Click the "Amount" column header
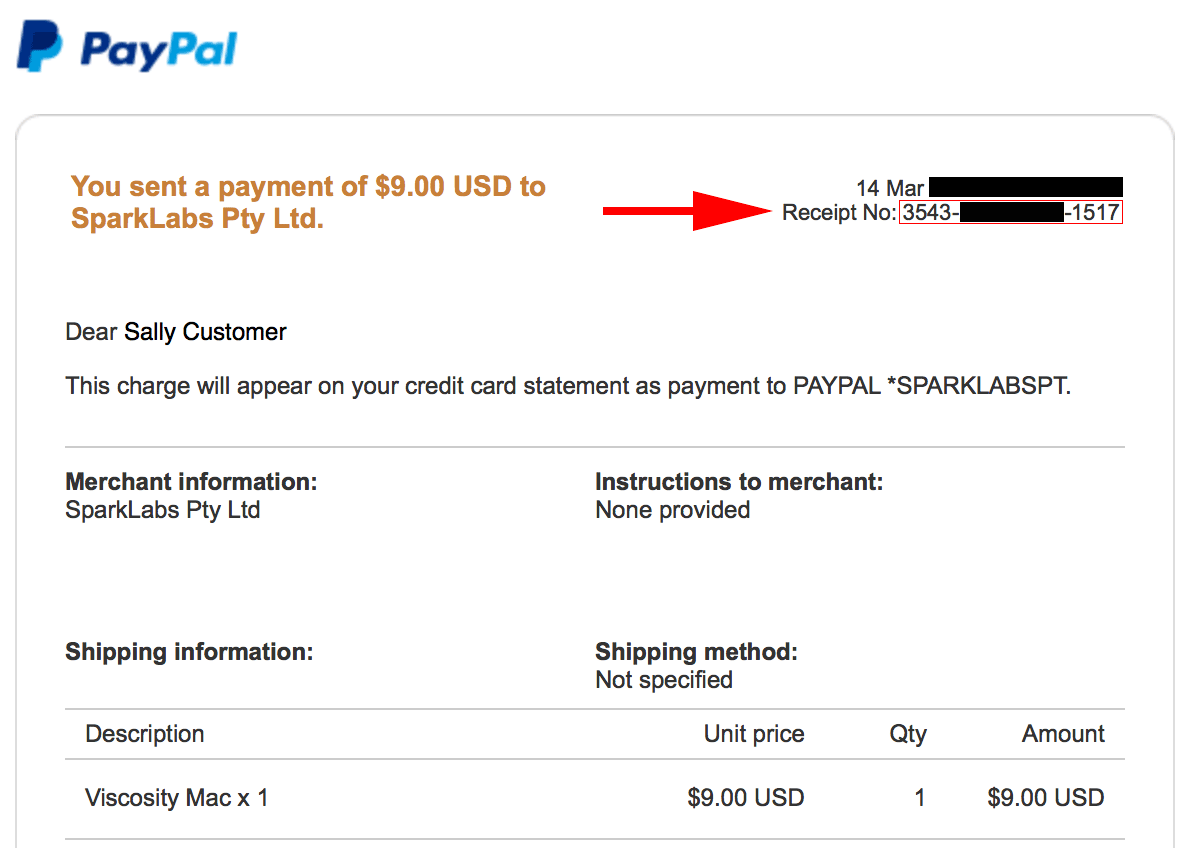This screenshot has height=848, width=1191. 1063,734
